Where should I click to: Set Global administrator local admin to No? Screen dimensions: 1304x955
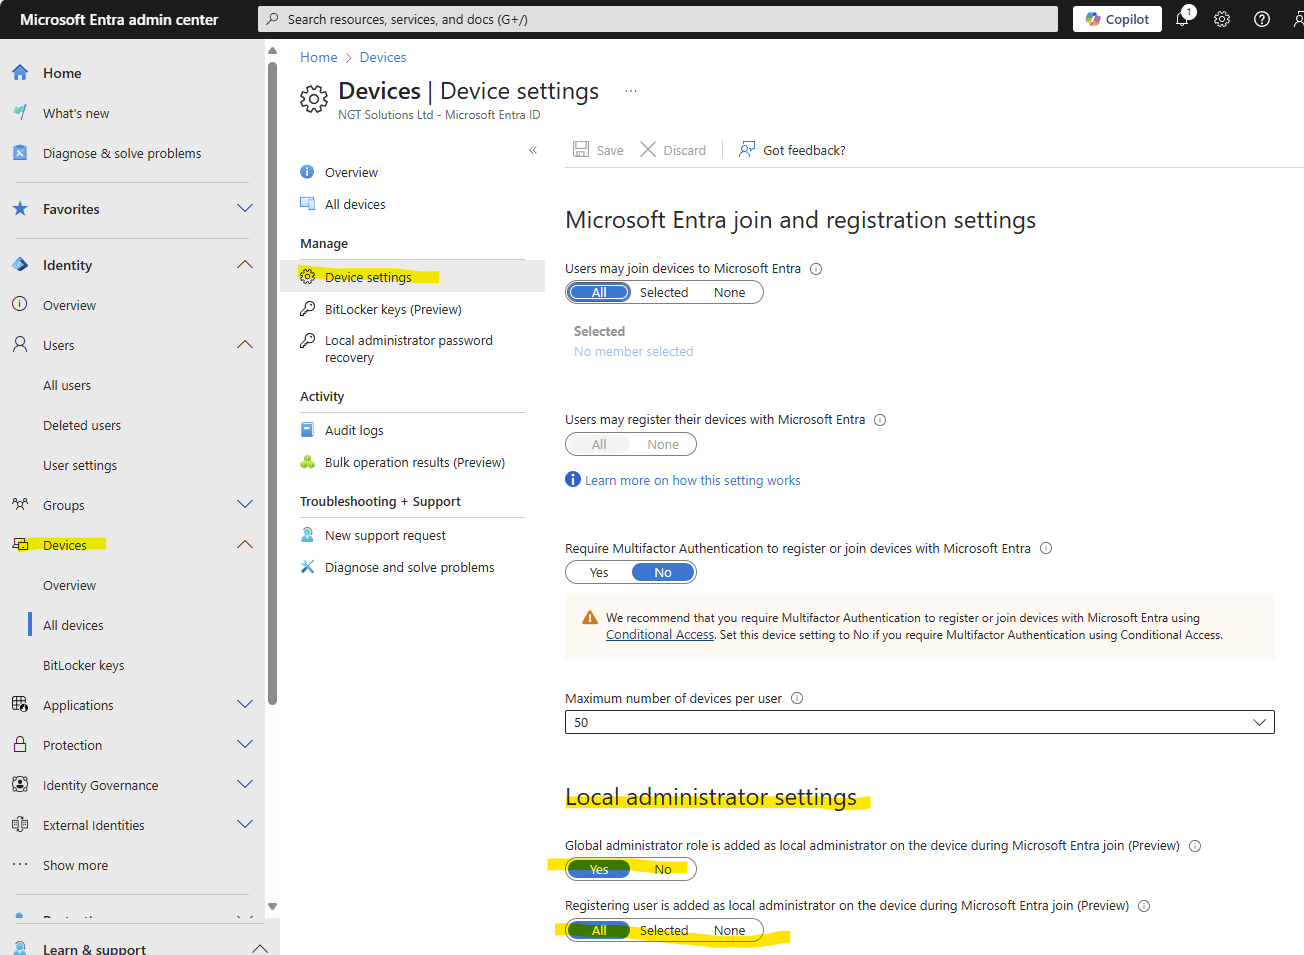click(x=663, y=869)
